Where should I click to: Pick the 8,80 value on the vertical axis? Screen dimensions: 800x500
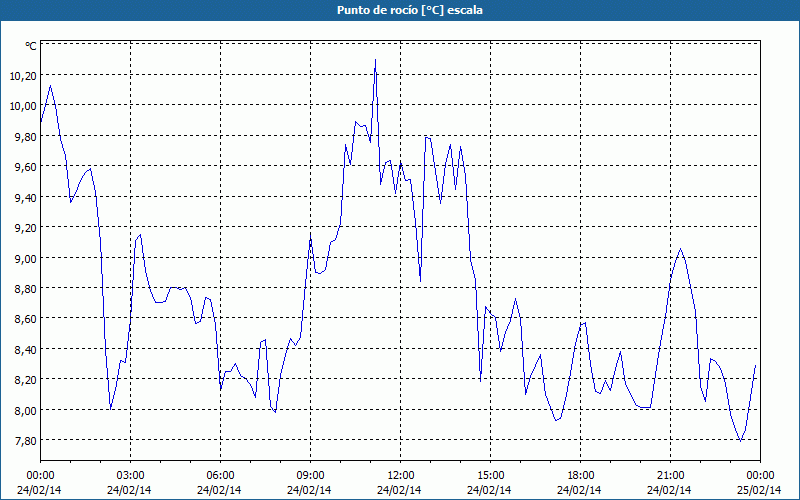click(x=26, y=288)
